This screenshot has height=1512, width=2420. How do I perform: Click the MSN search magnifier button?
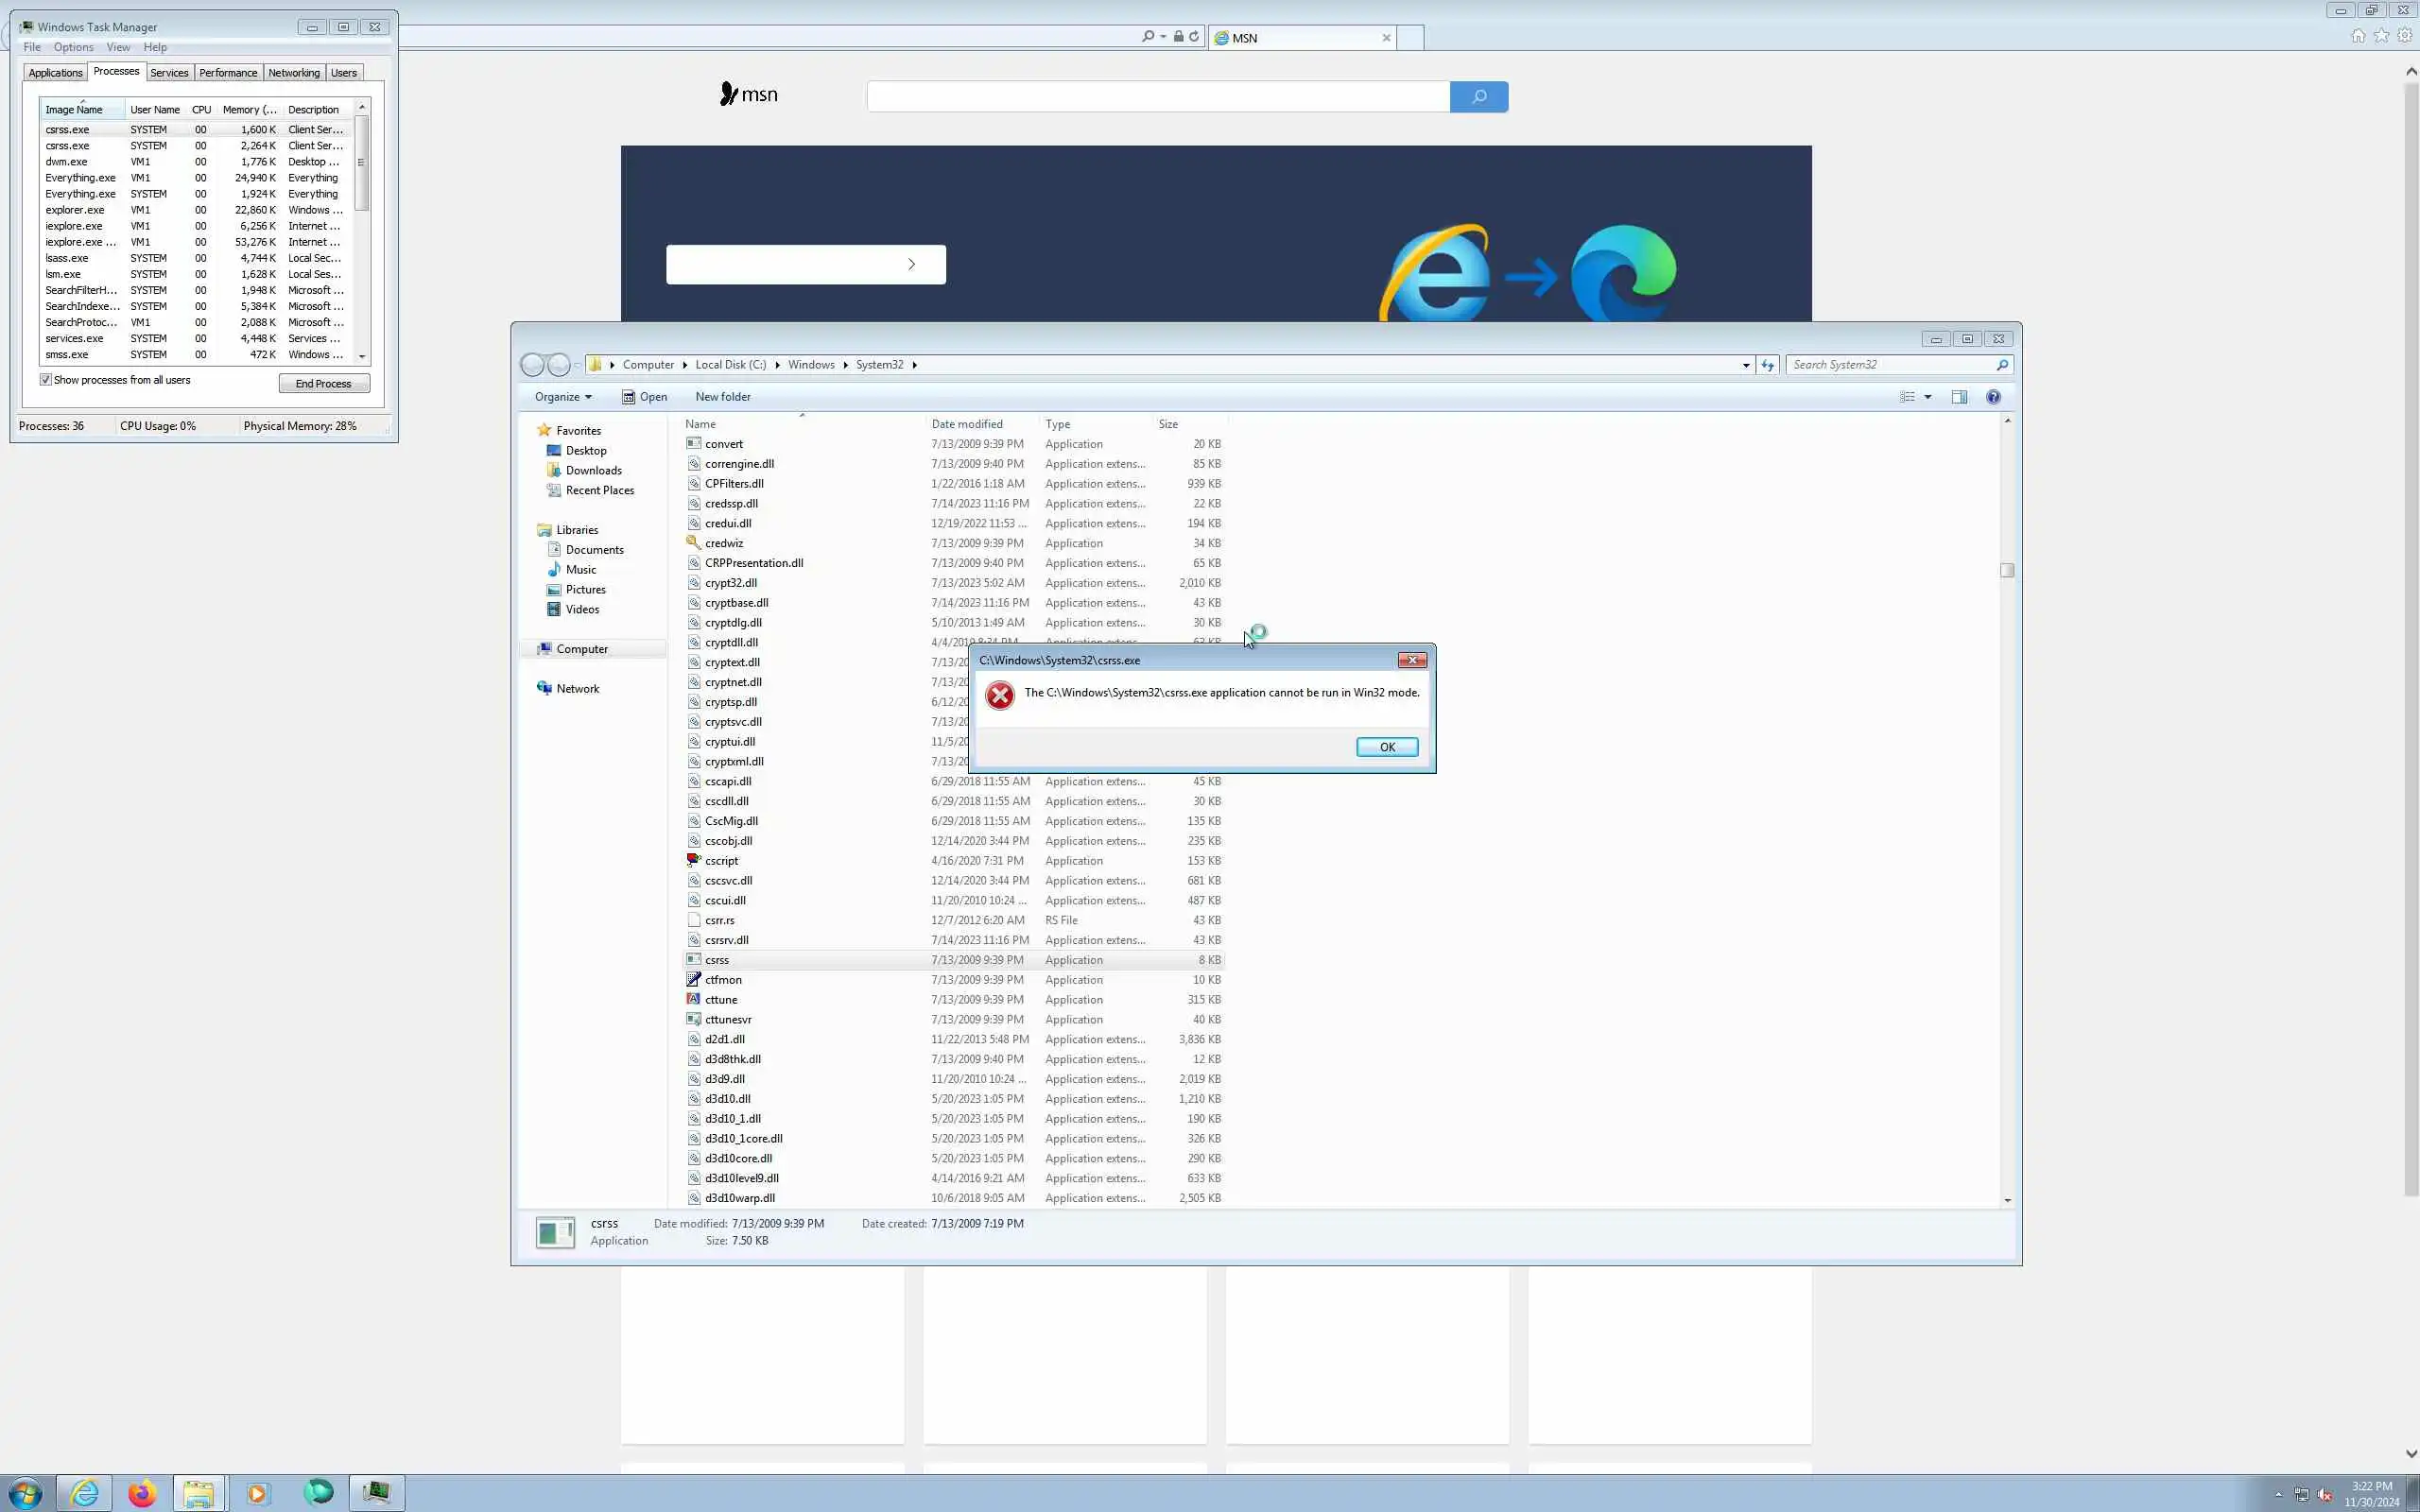[x=1478, y=97]
